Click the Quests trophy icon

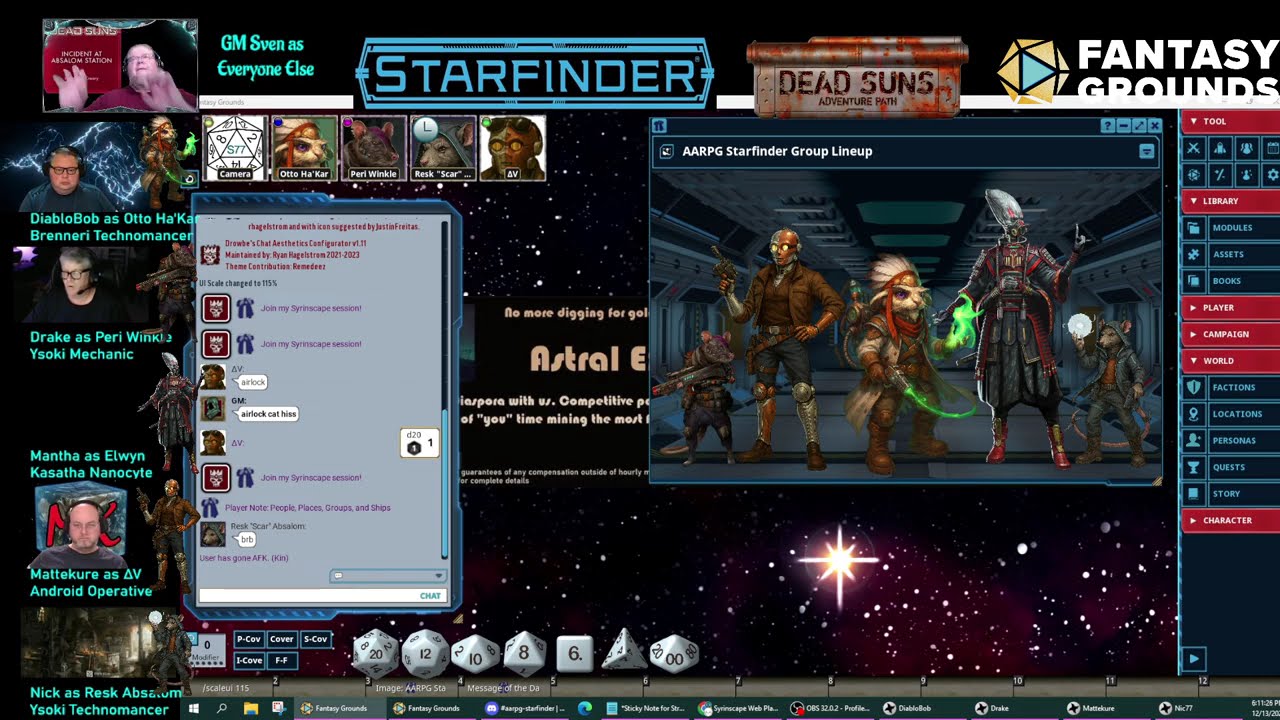[1193, 467]
